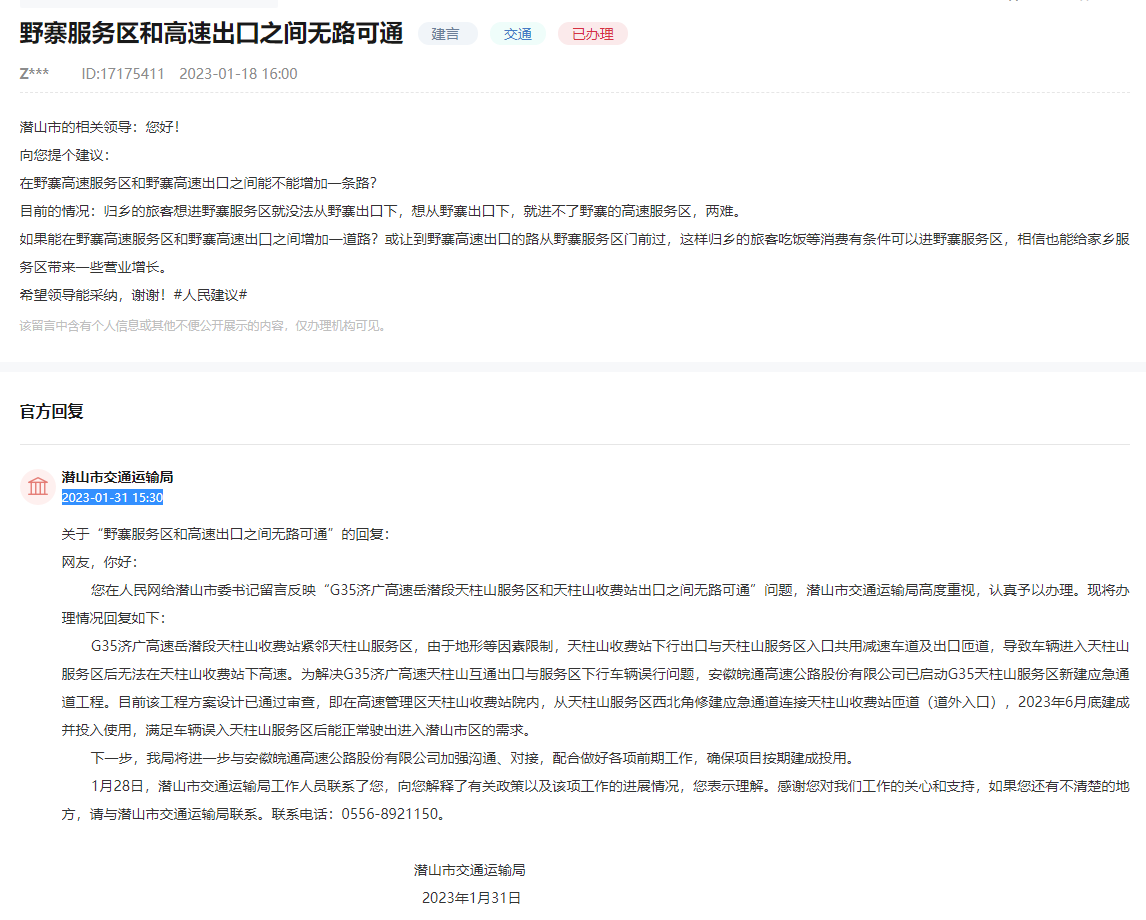Click the contact phone number 0556-8921150
1146x920 pixels.
tap(390, 813)
